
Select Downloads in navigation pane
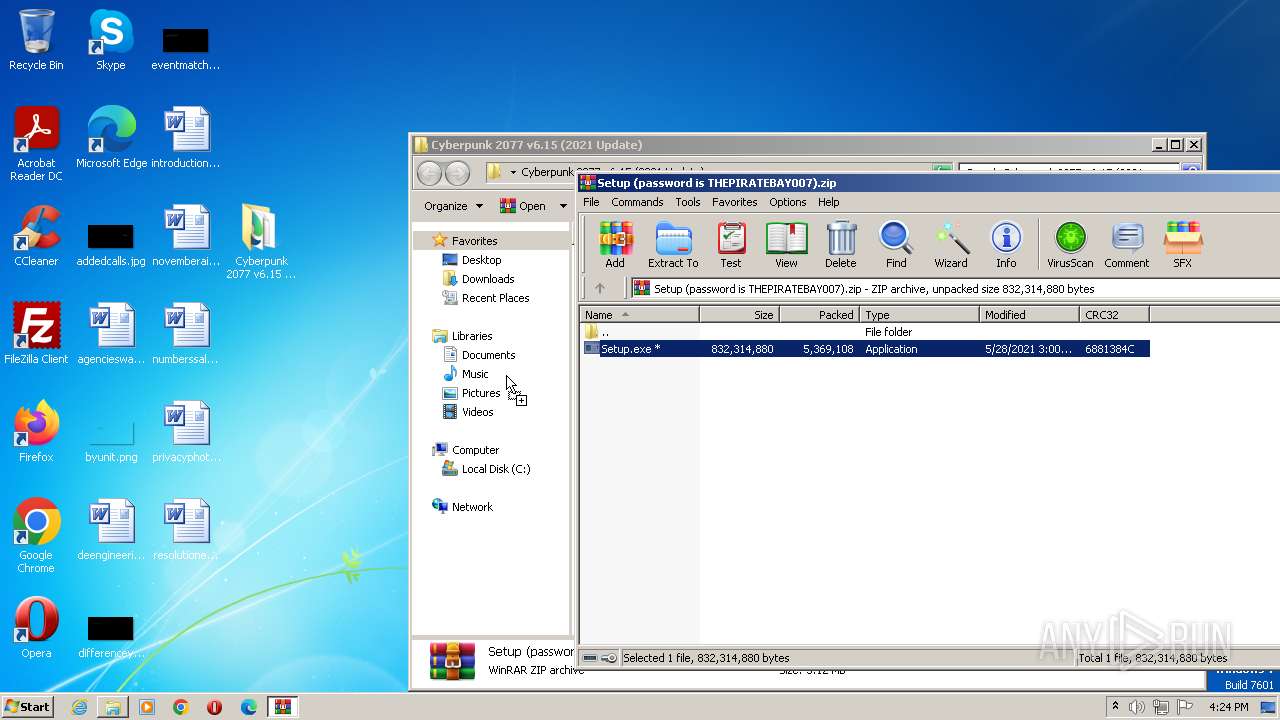coord(488,279)
